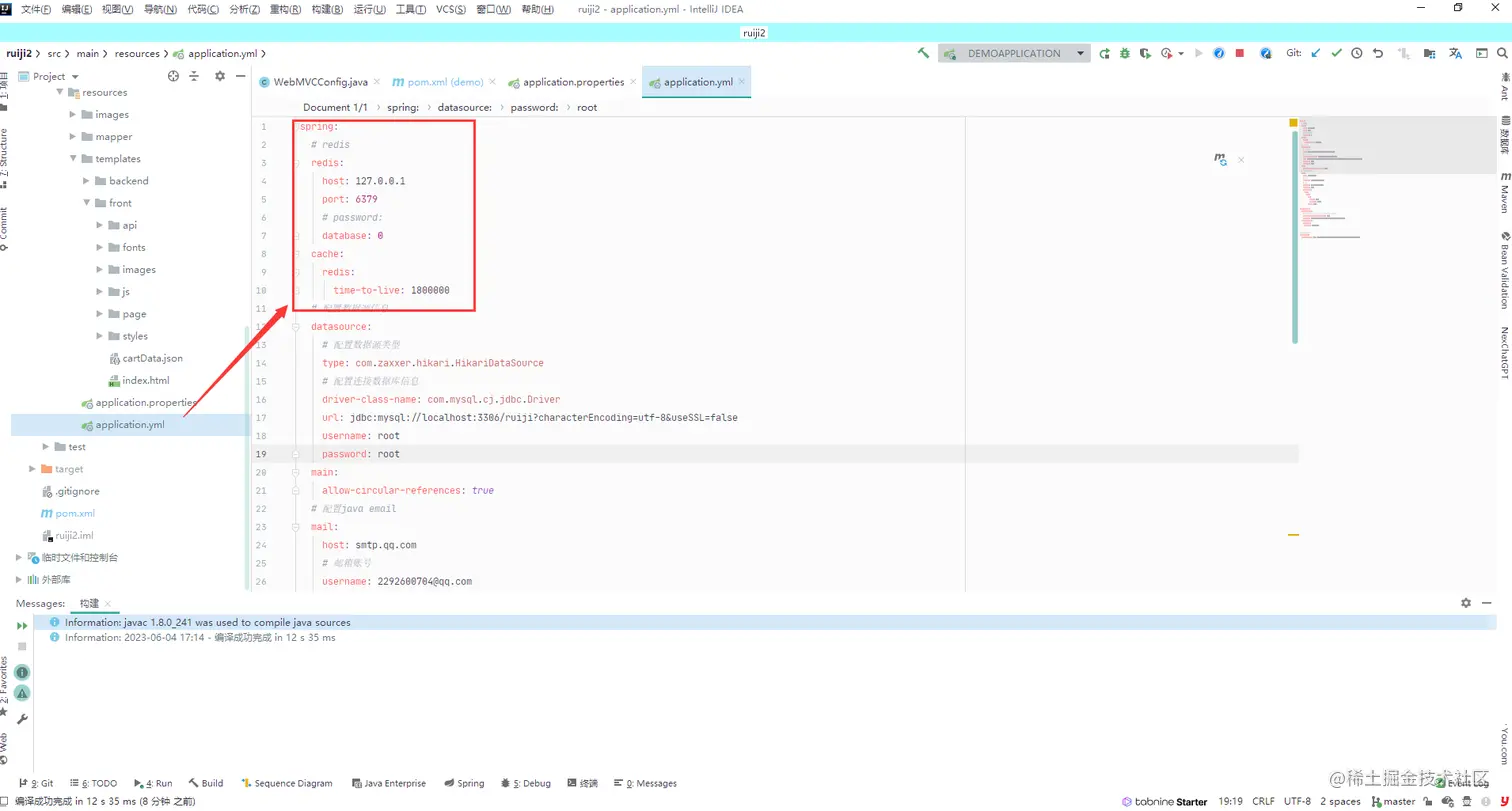Rollback changes with the undo arrow icon
This screenshot has height=811, width=1512.
pos(1378,54)
